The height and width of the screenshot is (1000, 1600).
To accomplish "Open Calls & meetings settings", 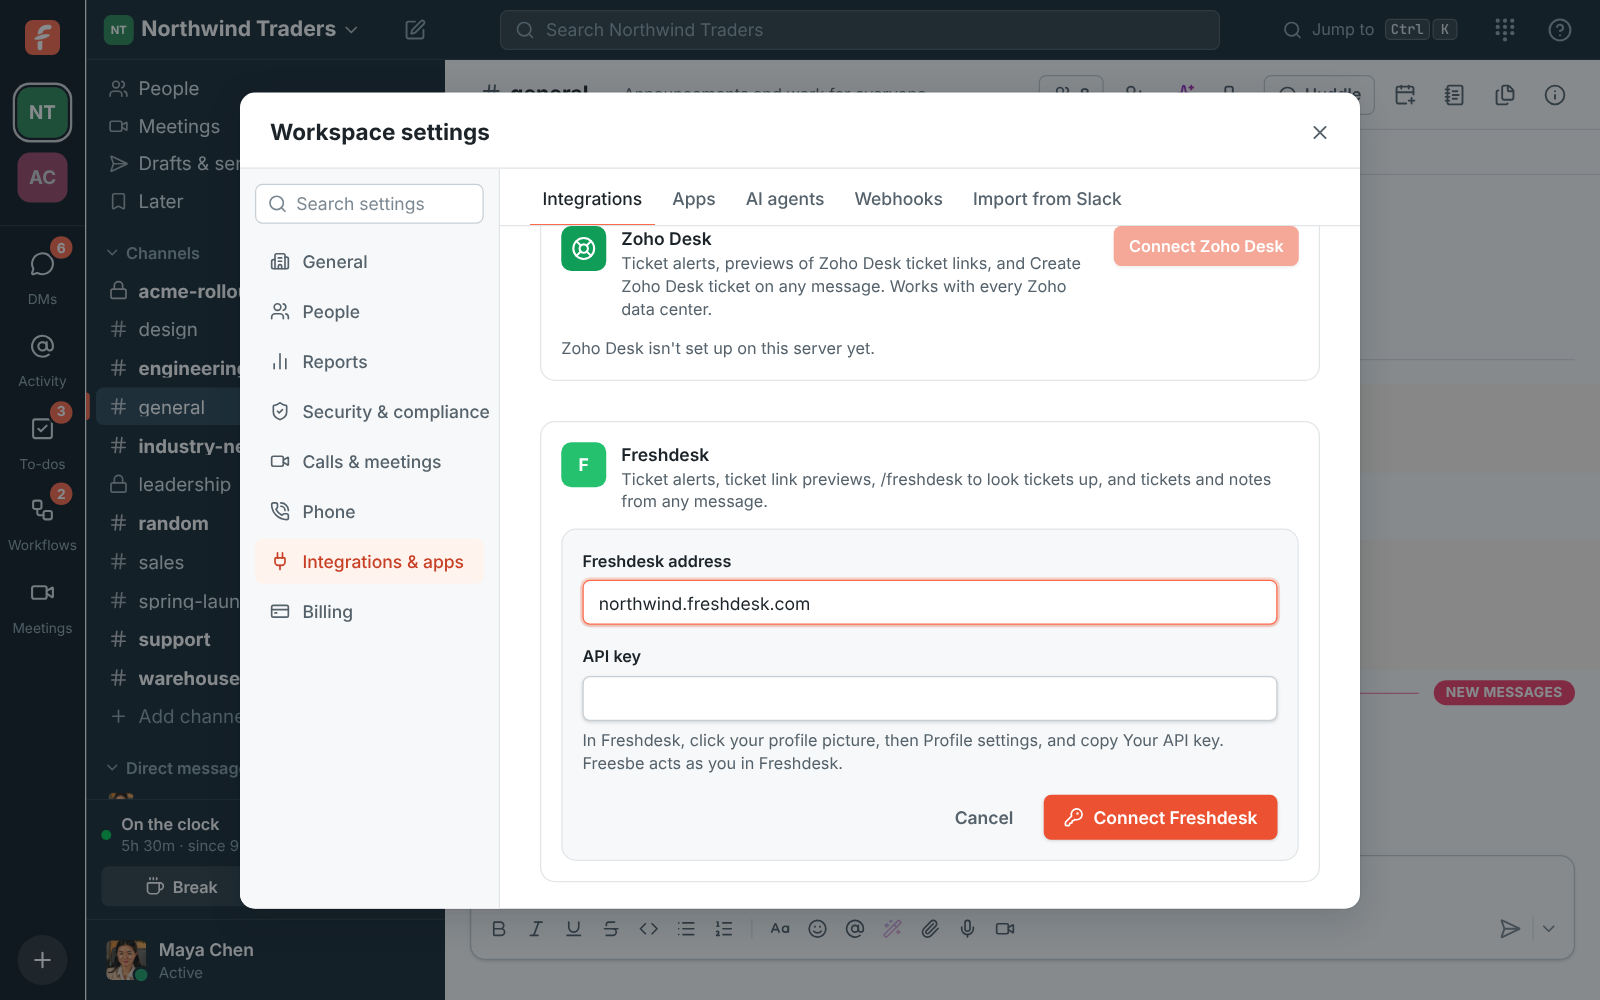I will point(369,462).
